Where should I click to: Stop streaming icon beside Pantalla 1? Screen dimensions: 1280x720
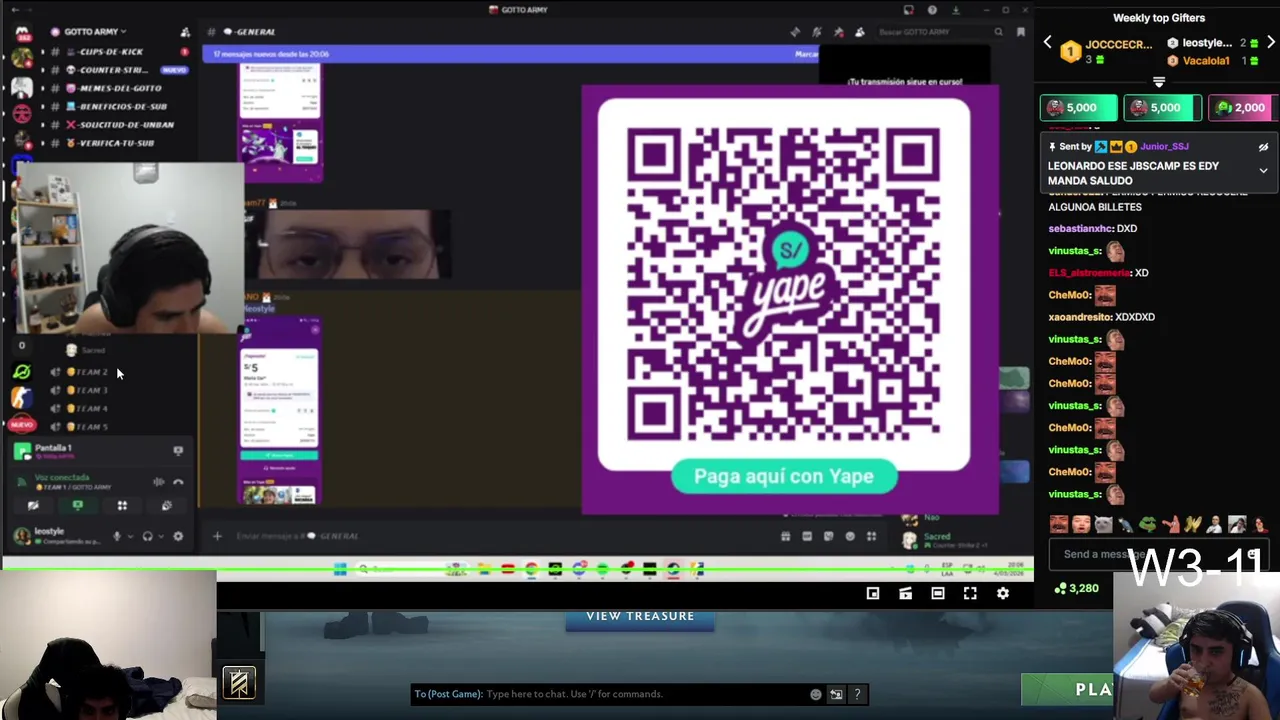point(178,451)
